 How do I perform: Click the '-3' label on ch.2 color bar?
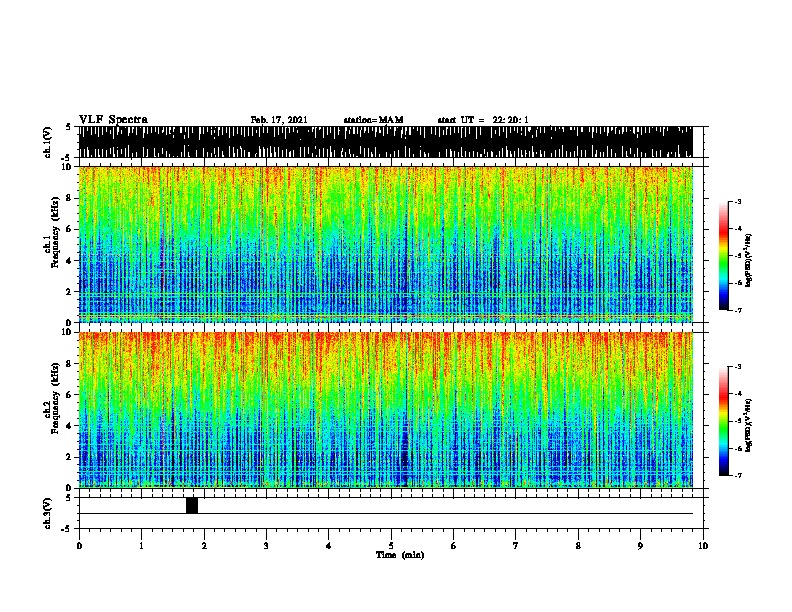[x=737, y=367]
